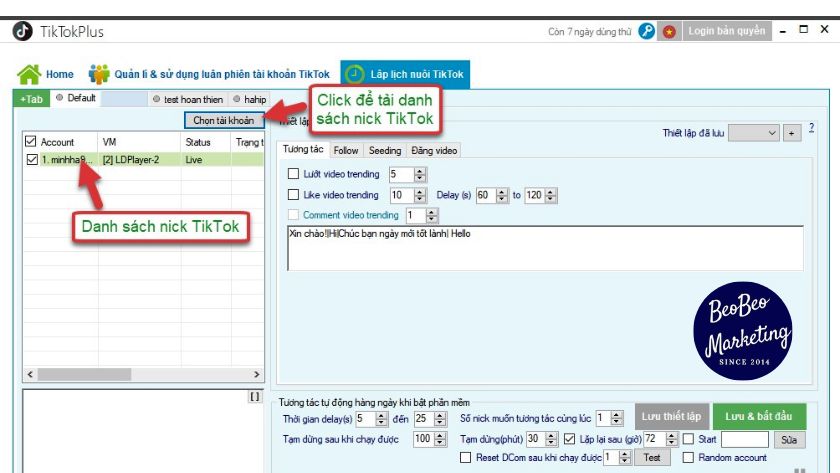Click the blue key license icon
This screenshot has width=840, height=473.
click(x=647, y=31)
